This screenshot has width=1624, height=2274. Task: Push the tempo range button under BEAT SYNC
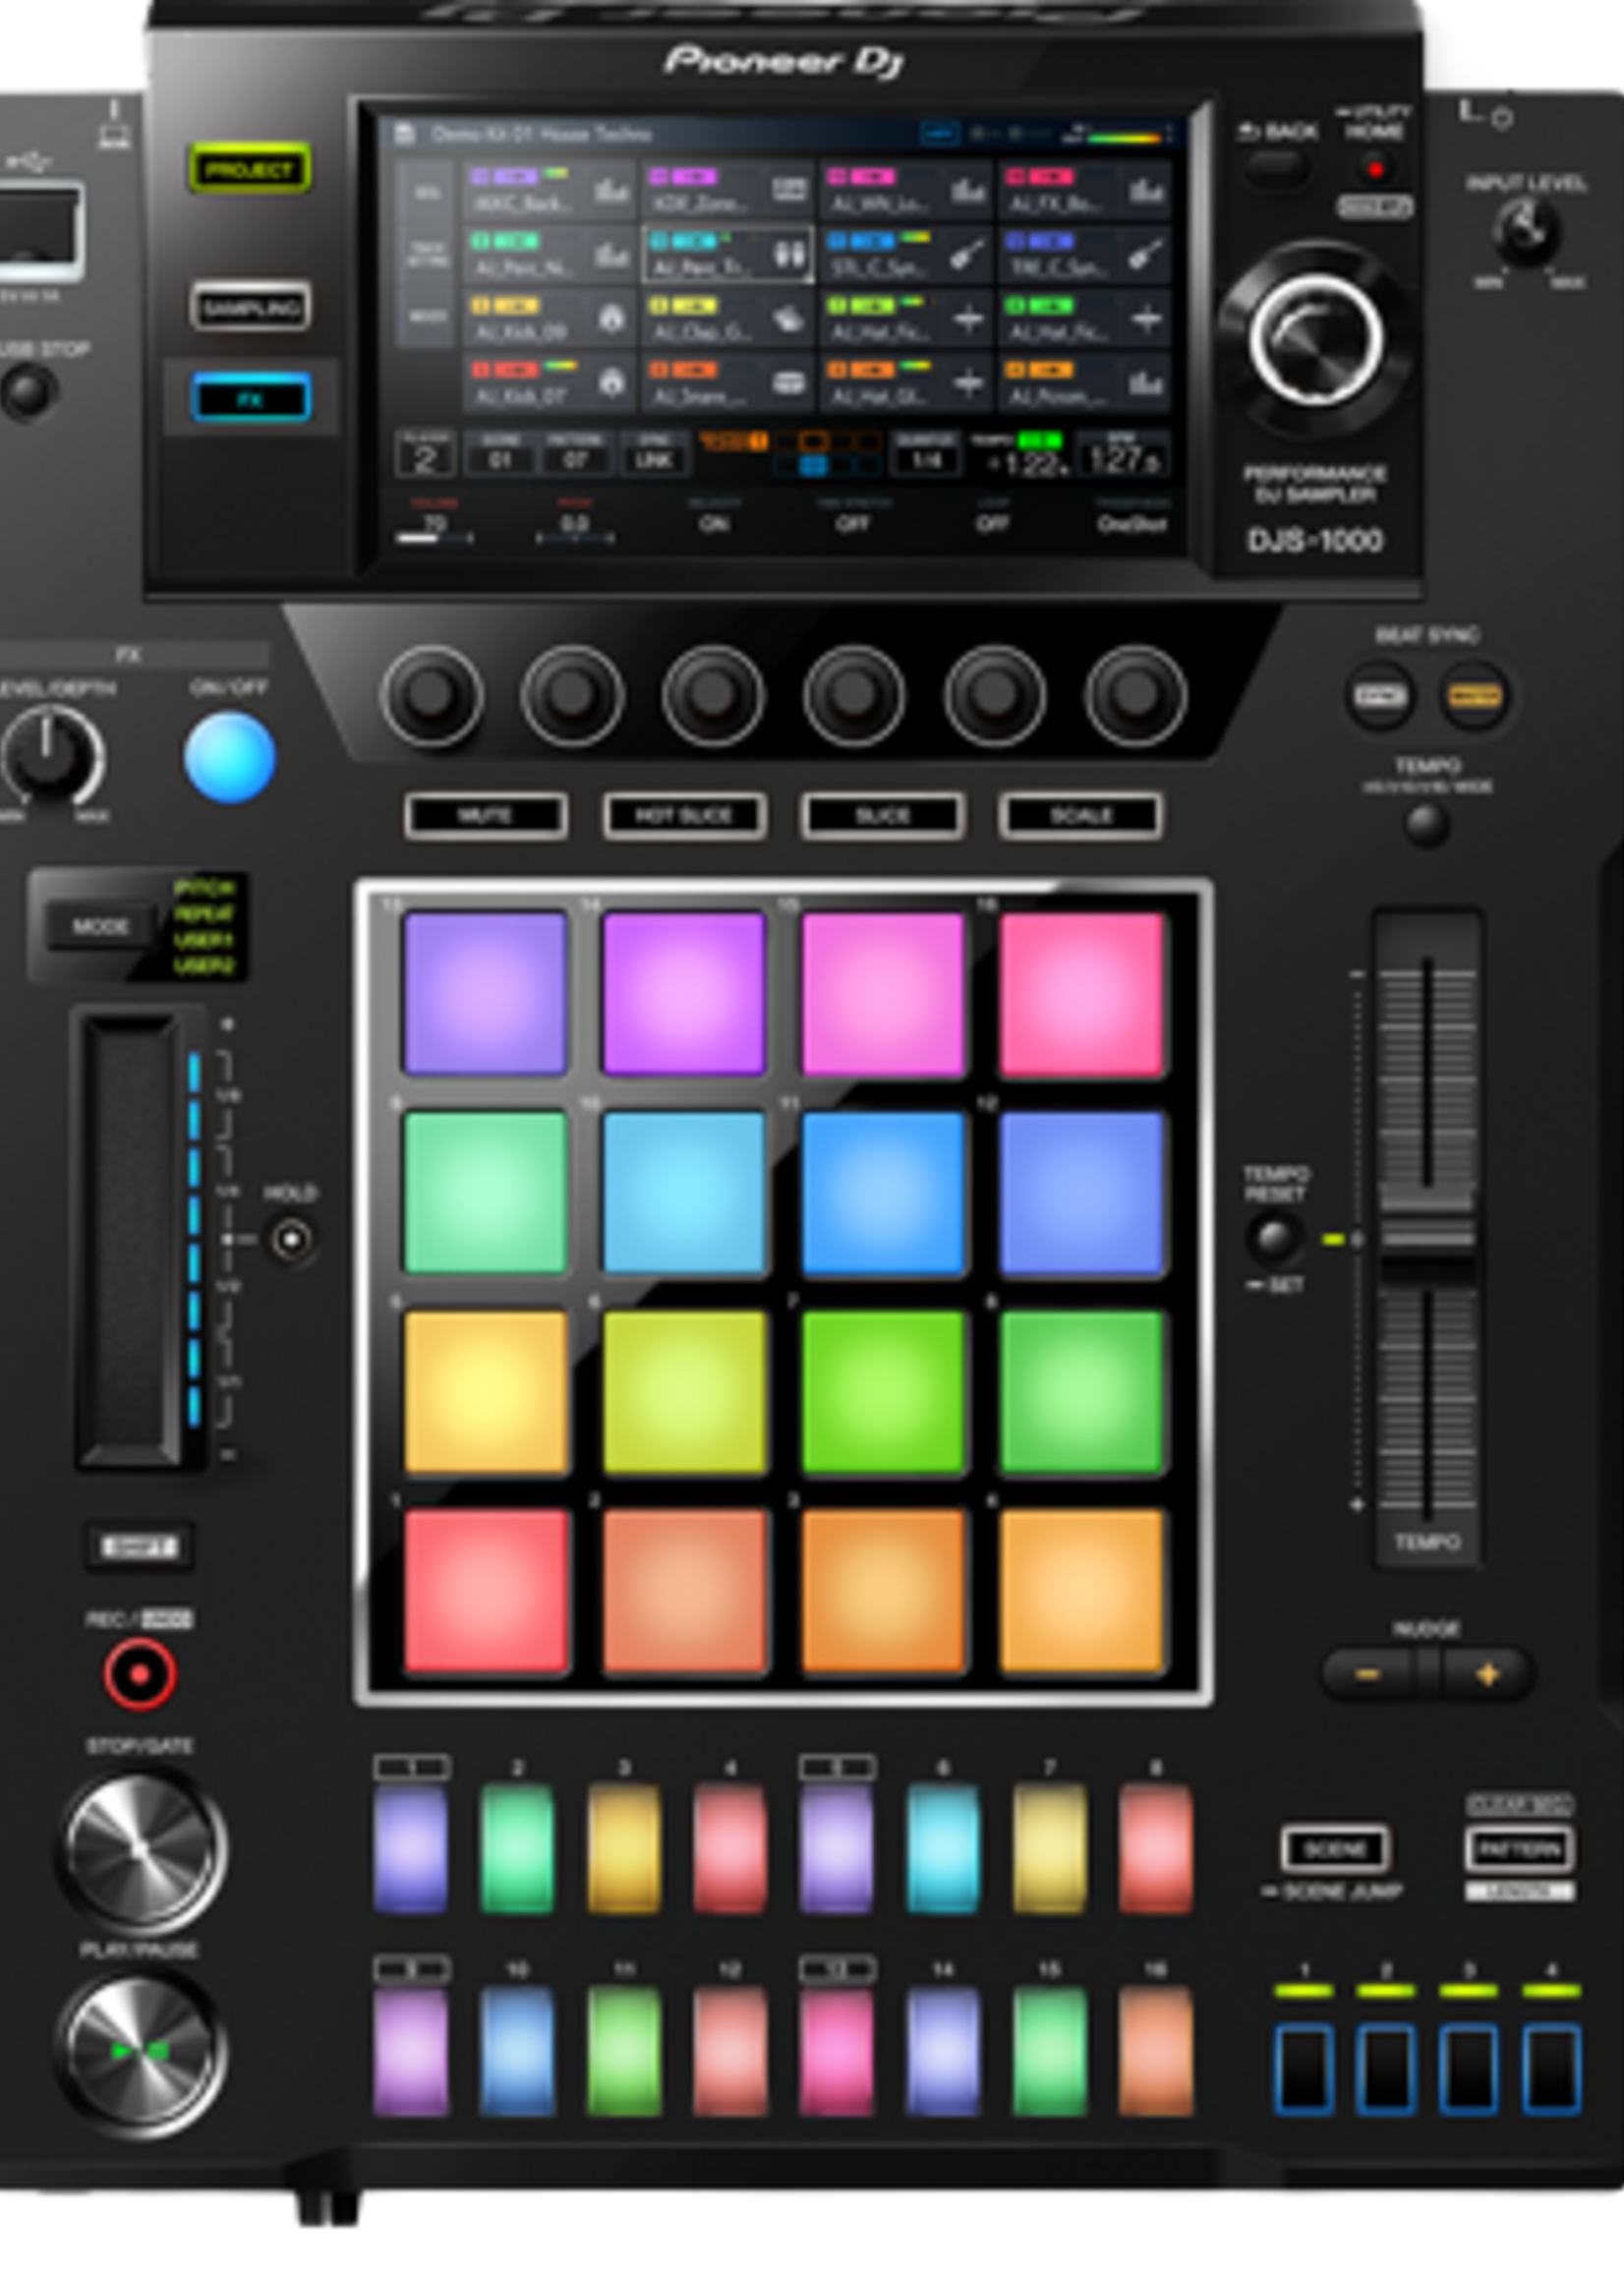pyautogui.click(x=1427, y=825)
